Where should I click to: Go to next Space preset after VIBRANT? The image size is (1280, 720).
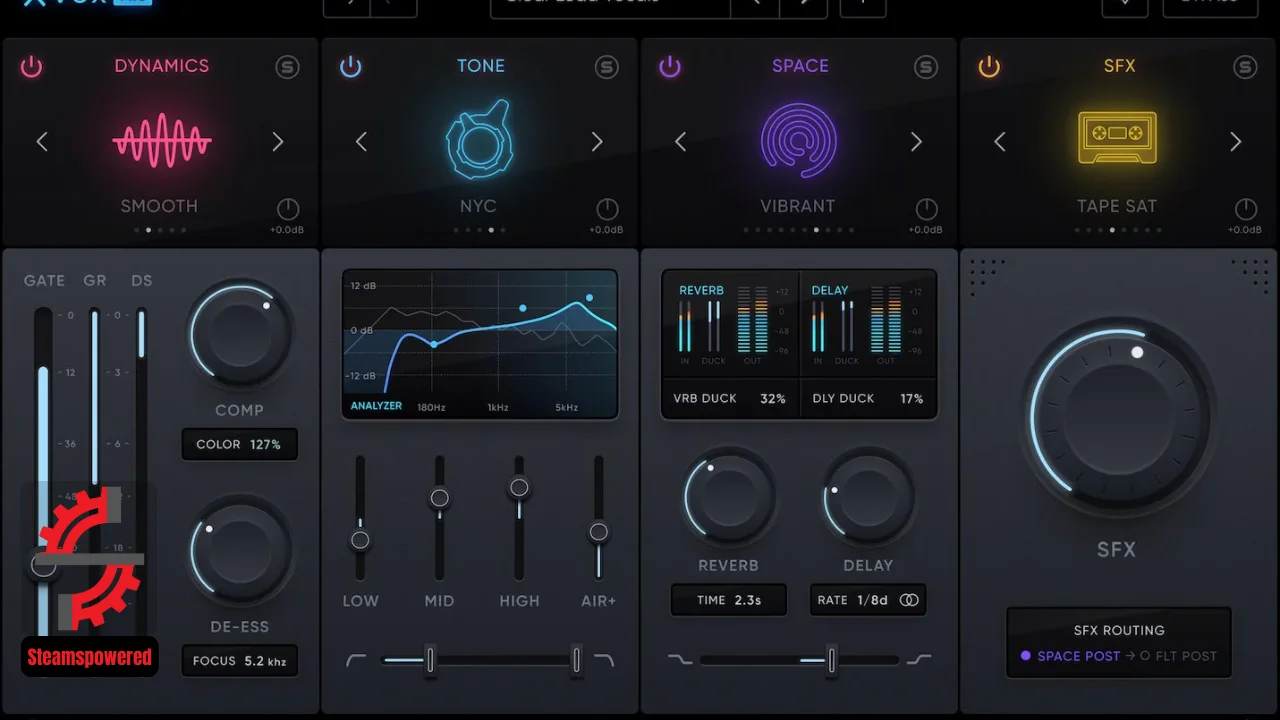coord(916,142)
